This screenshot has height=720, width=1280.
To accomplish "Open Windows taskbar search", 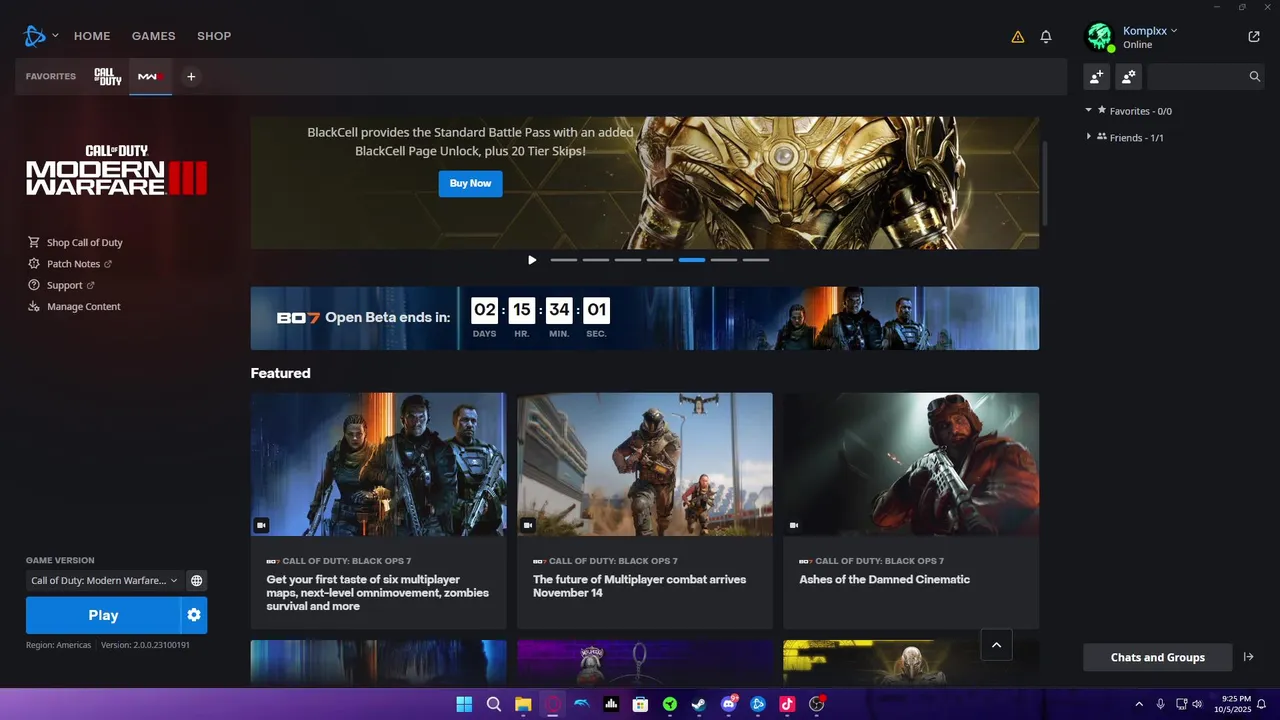I will tap(494, 704).
